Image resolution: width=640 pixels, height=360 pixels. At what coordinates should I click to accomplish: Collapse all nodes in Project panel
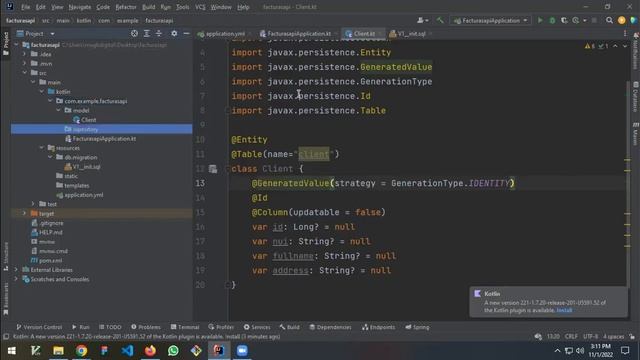point(159,33)
